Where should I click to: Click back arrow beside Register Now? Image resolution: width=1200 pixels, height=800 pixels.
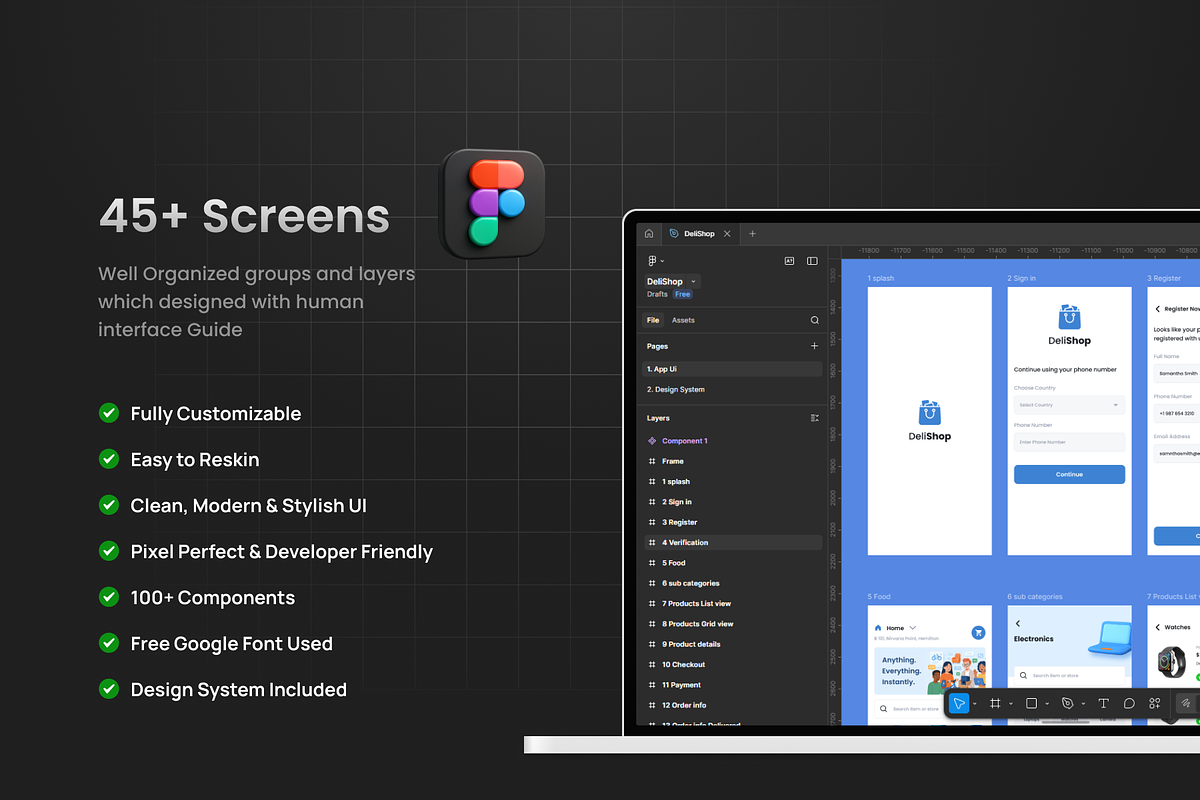click(1158, 309)
